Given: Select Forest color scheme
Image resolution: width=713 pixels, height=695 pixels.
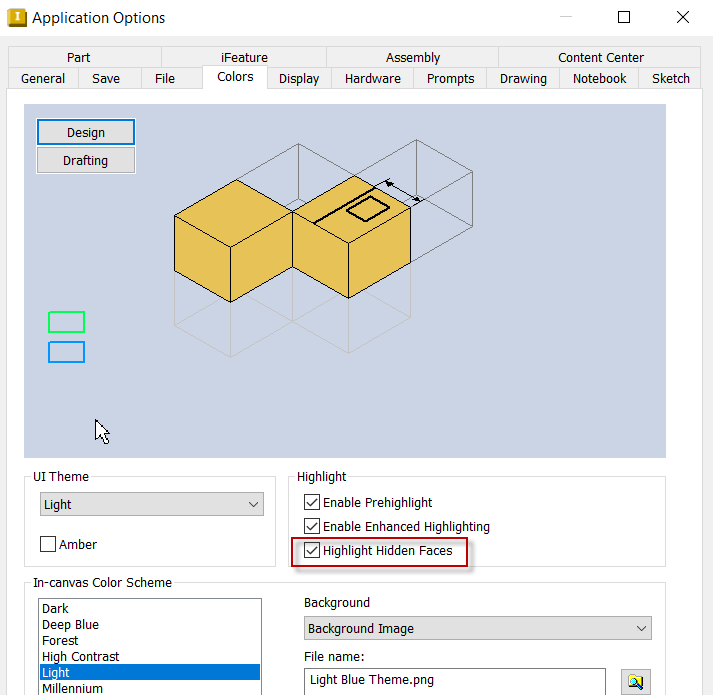Looking at the screenshot, I should (150, 640).
